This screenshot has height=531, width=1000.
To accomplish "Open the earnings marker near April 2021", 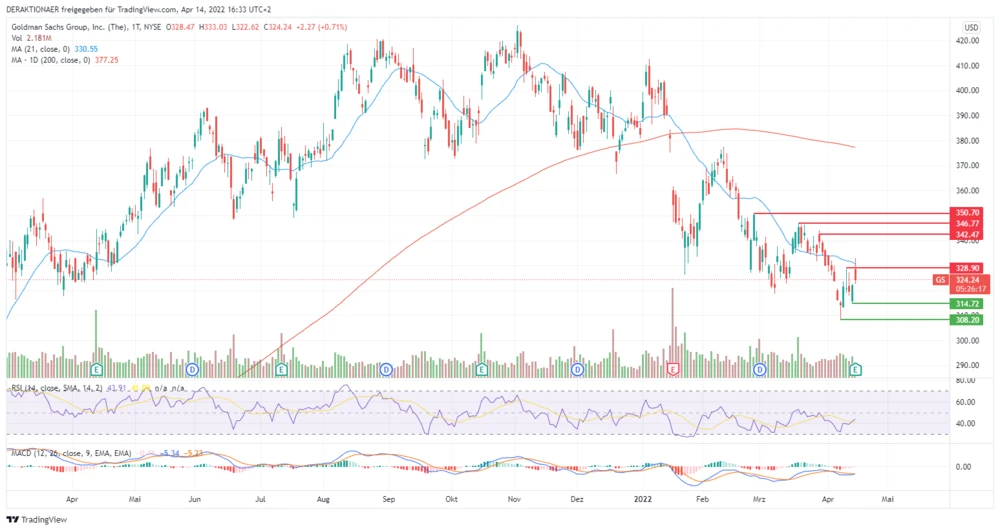I will tap(97, 369).
